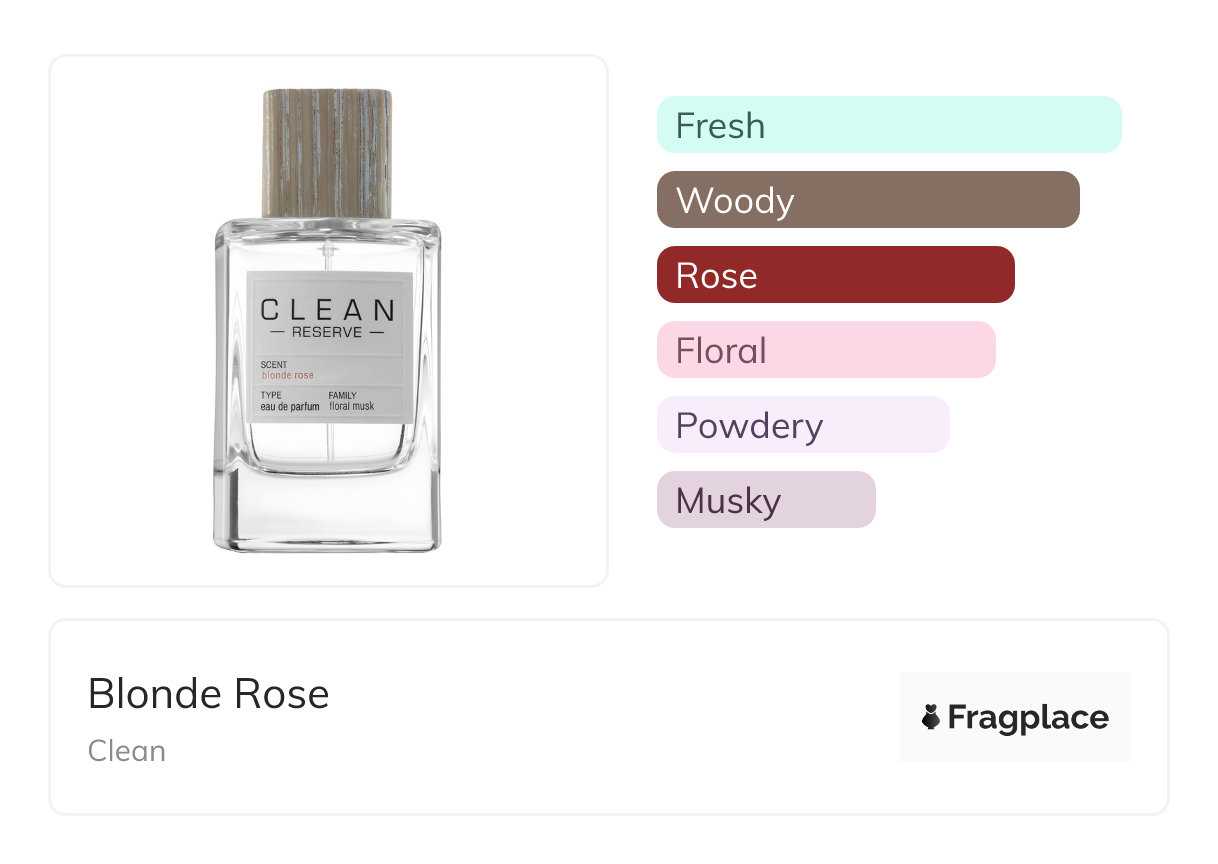Image resolution: width=1218 pixels, height=864 pixels.
Task: Select the Musky accord bar
Action: point(765,500)
